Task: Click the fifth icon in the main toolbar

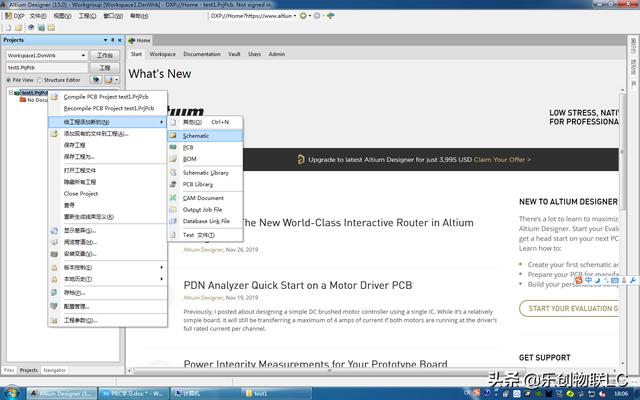Action: coord(51,28)
